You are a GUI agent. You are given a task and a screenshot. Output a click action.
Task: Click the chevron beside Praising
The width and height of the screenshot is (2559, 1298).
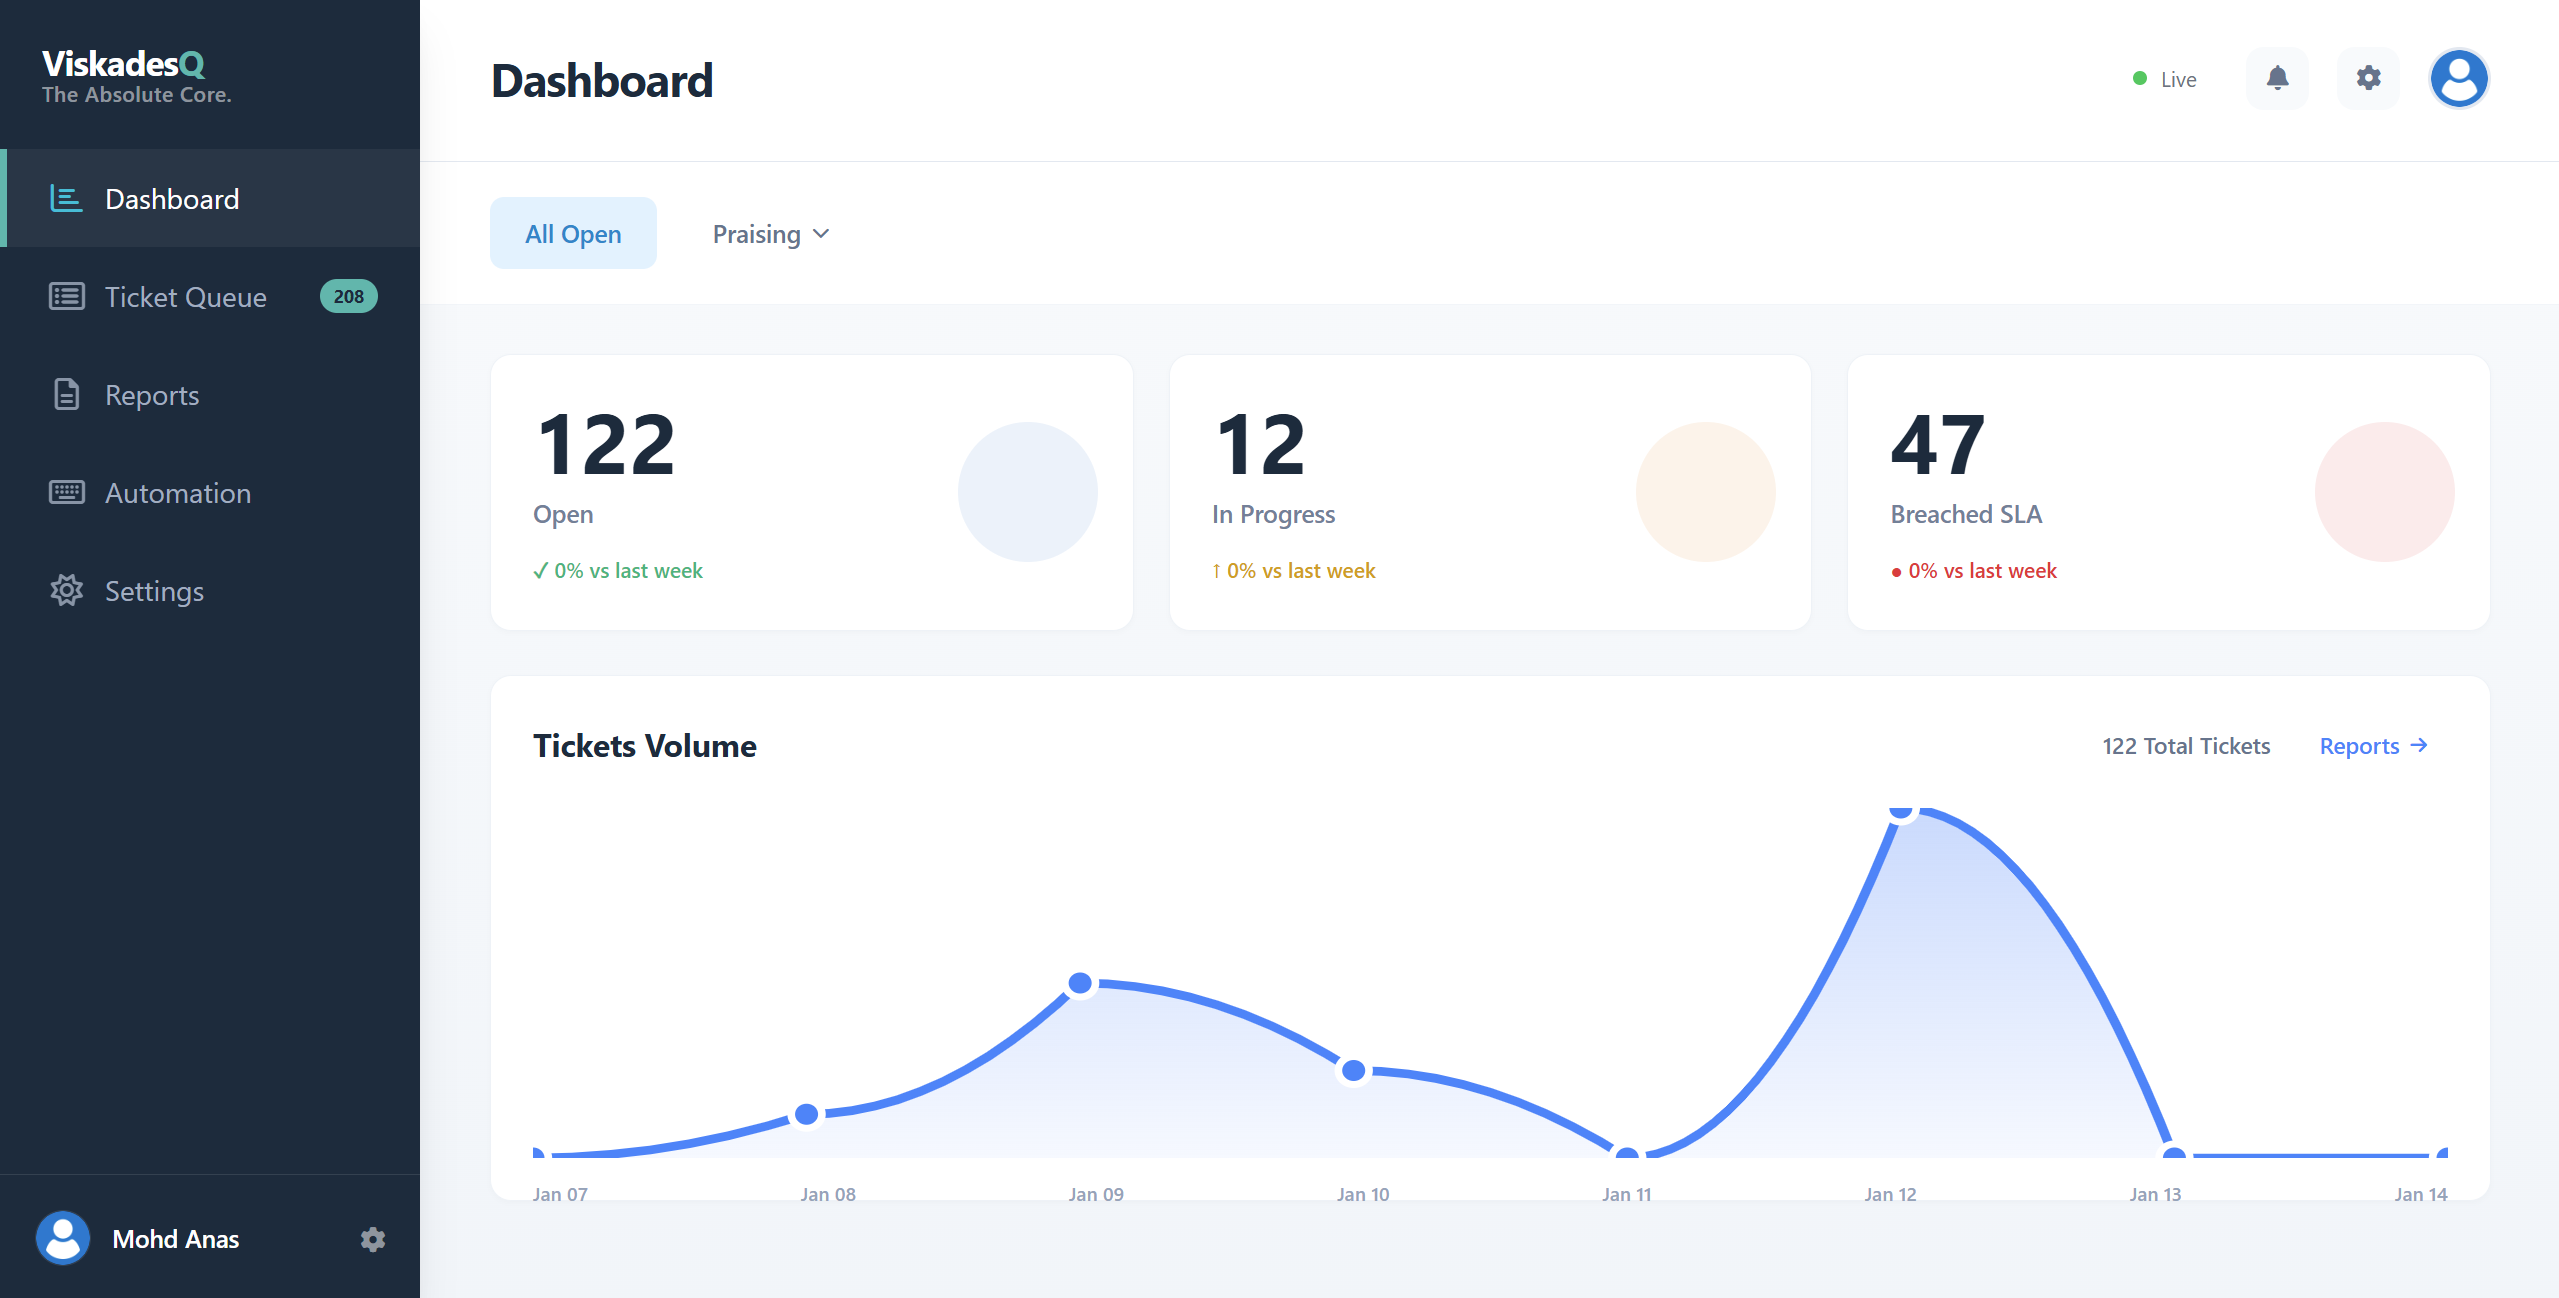click(x=821, y=234)
